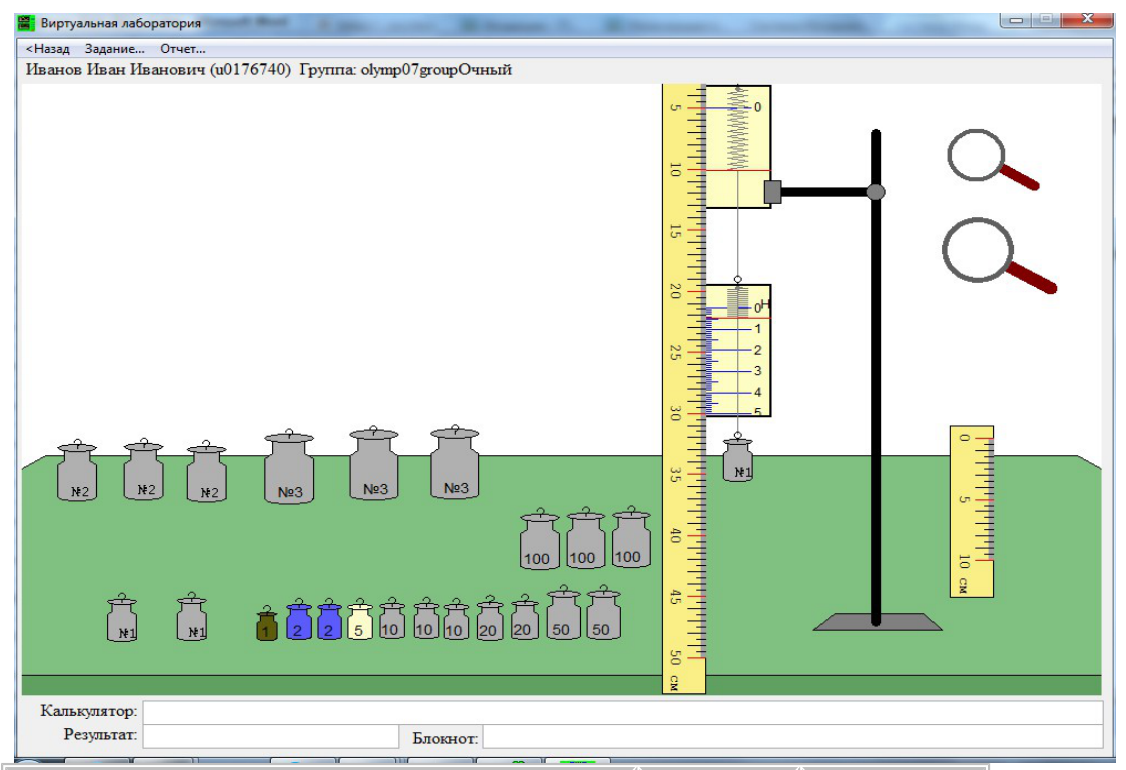The height and width of the screenshot is (770, 1126).
Task: Click the Блокнот text field
Action: (x=793, y=737)
